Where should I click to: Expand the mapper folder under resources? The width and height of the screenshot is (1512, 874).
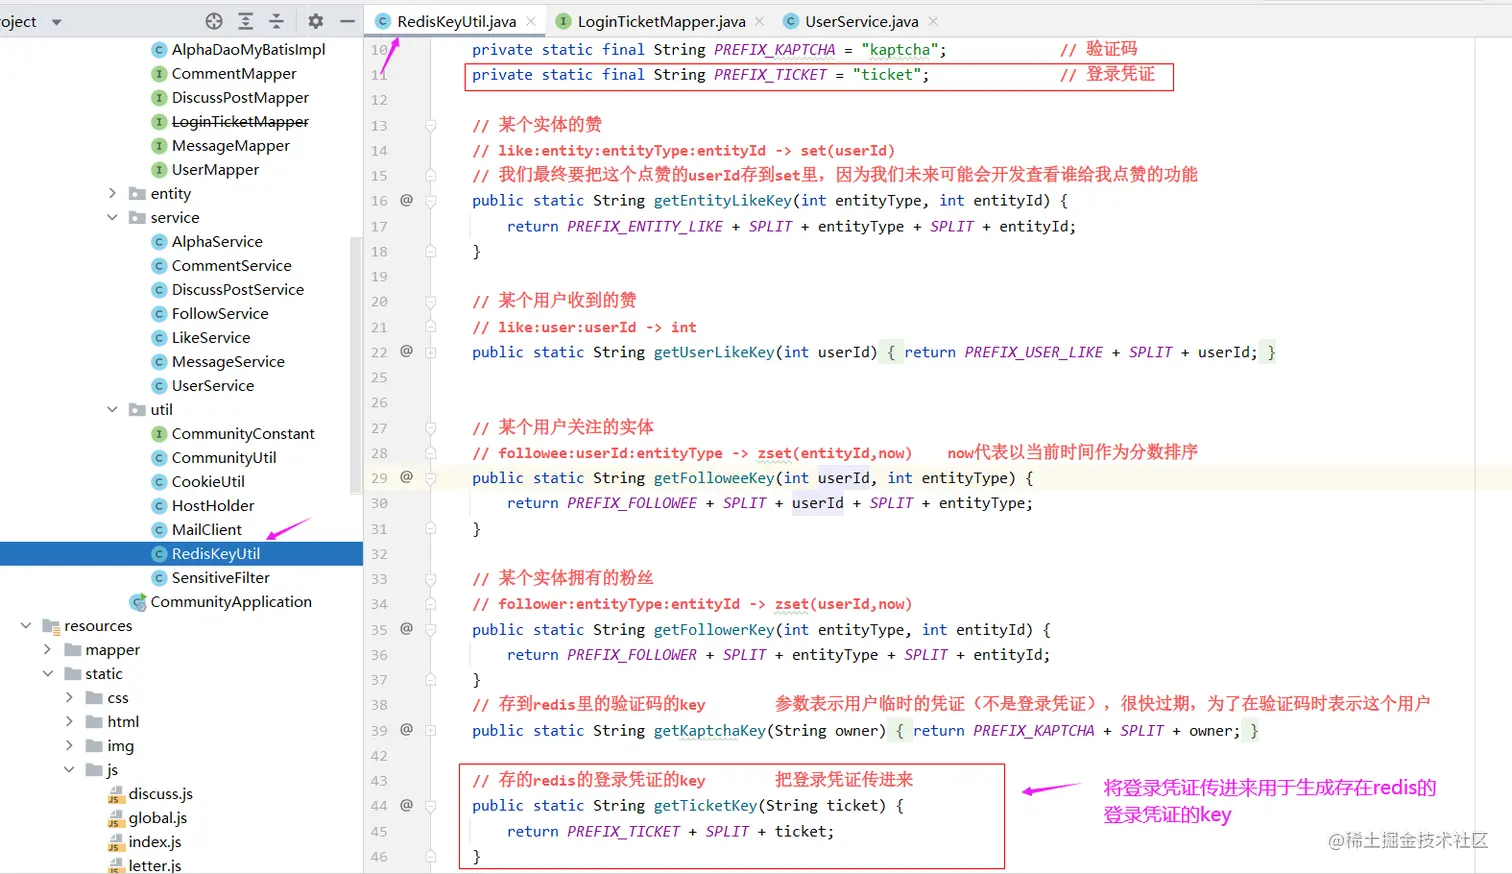(x=47, y=649)
